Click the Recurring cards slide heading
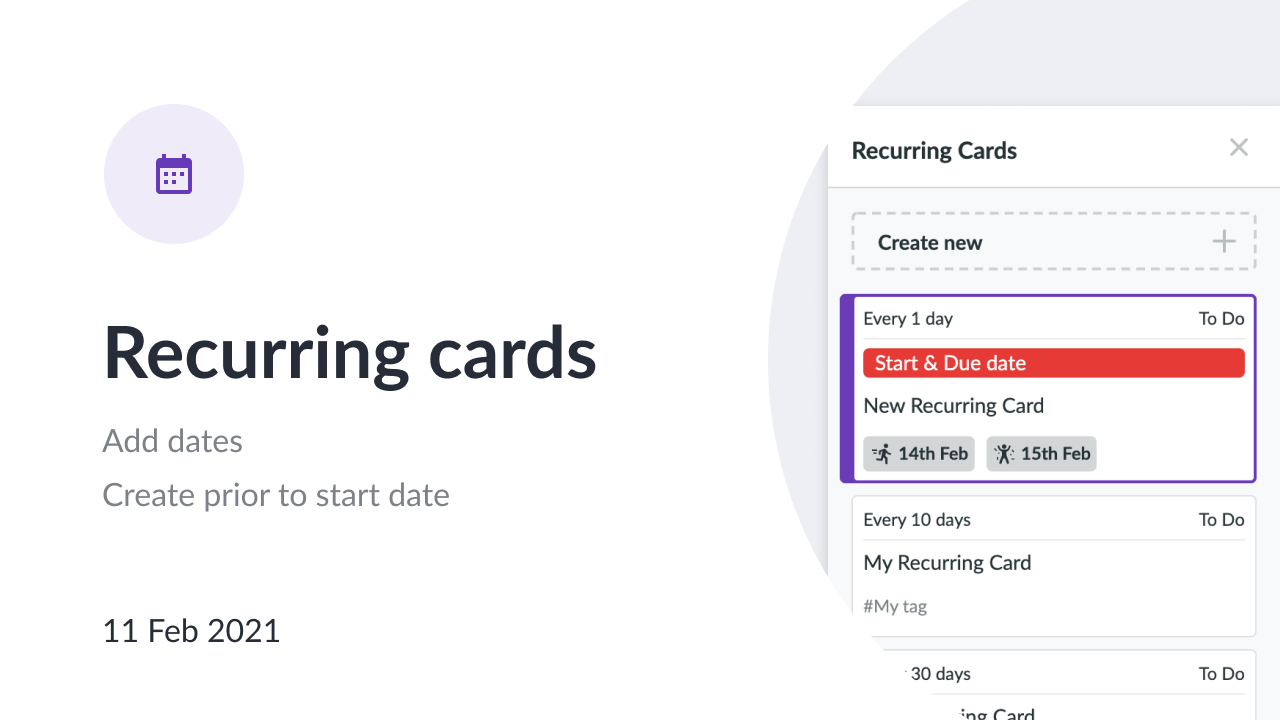1280x720 pixels. pyautogui.click(x=350, y=353)
